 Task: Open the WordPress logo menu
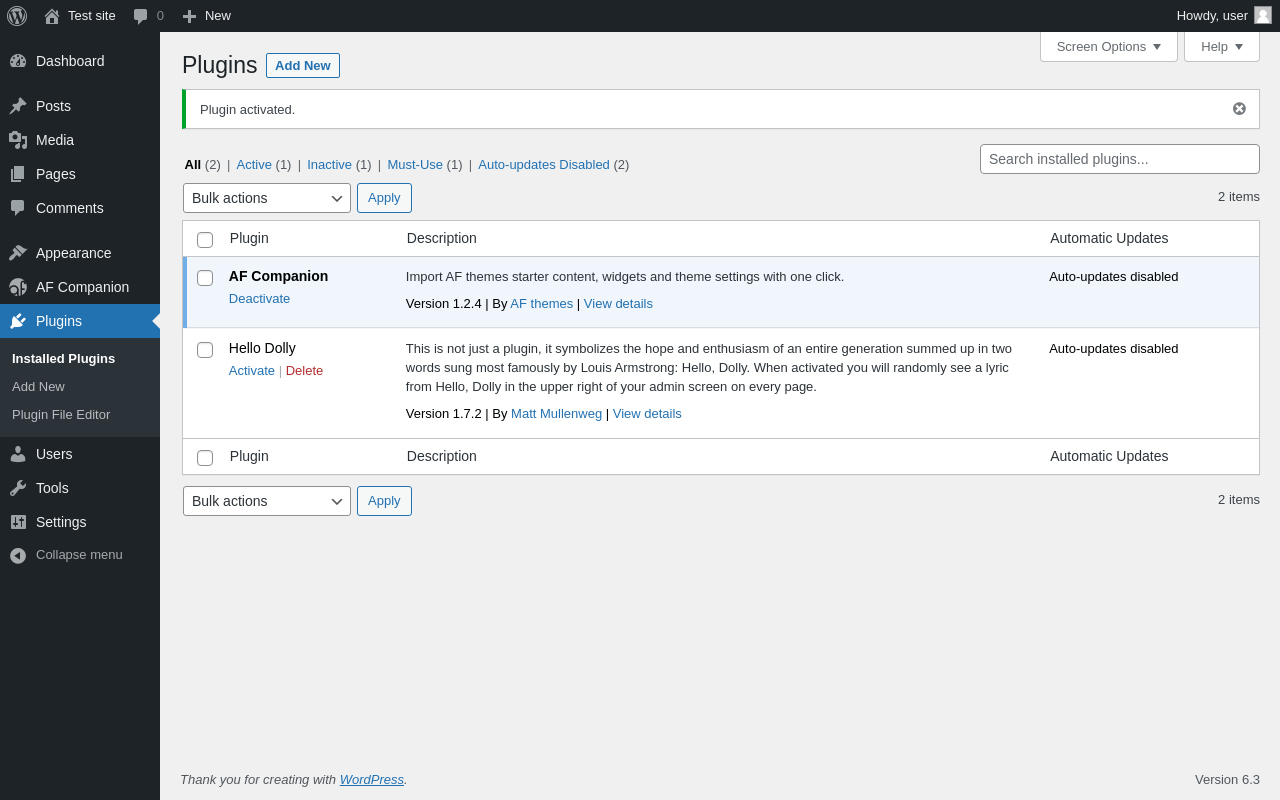click(x=17, y=16)
